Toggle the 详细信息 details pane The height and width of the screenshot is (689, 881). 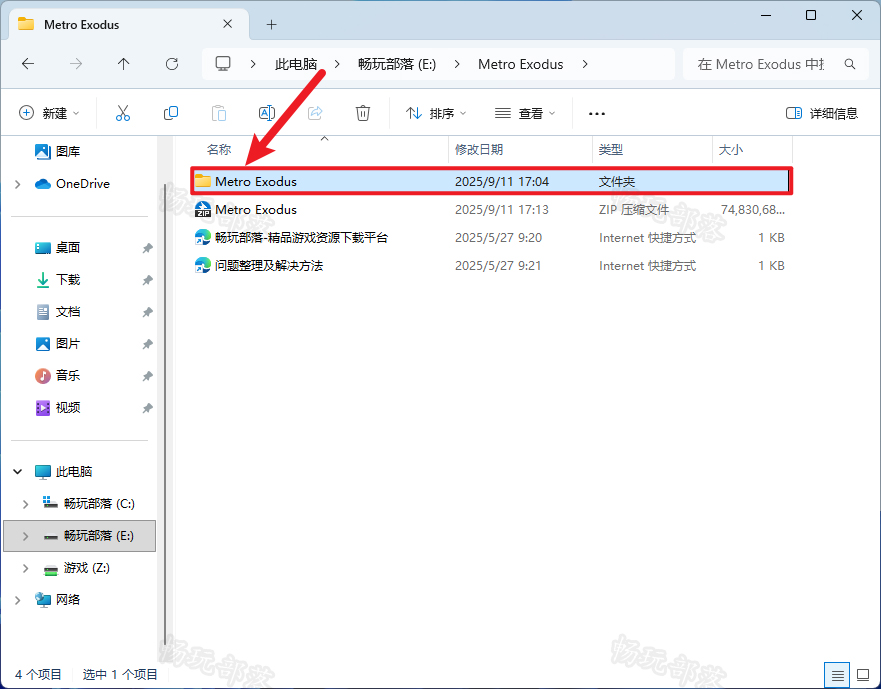coord(822,113)
